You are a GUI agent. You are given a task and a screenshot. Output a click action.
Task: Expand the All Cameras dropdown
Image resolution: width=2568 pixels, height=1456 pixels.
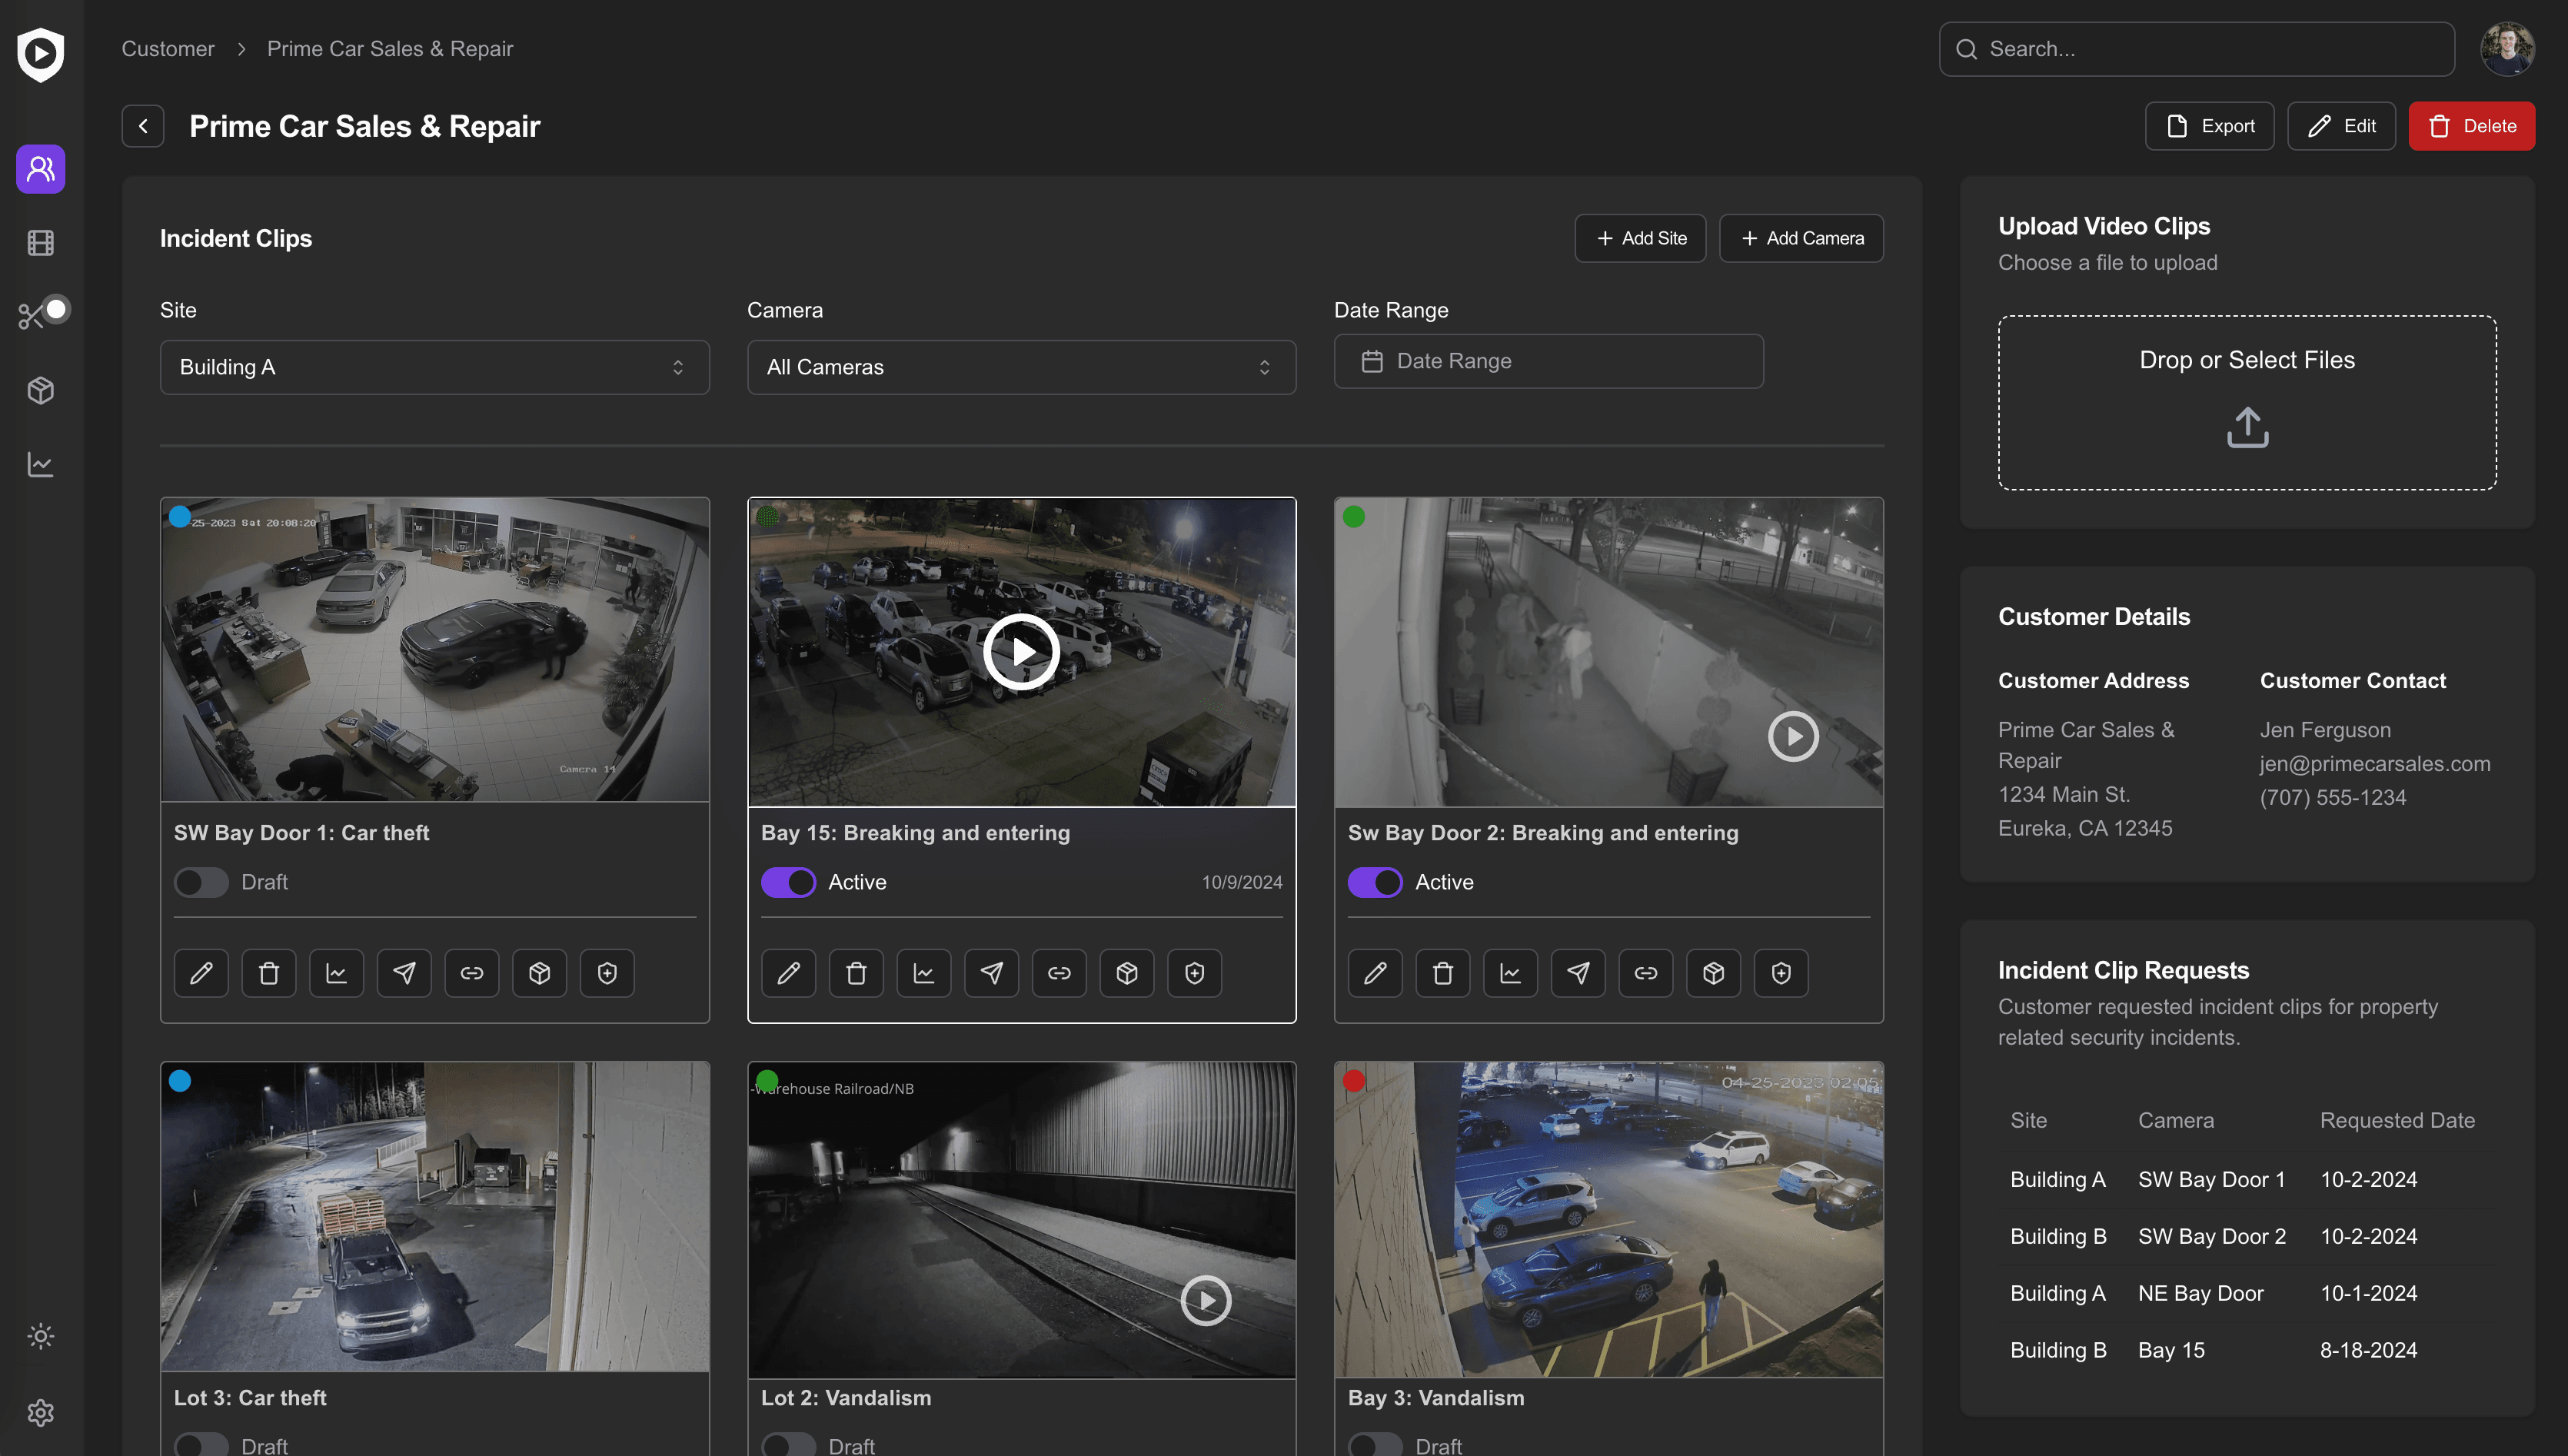pyautogui.click(x=1021, y=367)
